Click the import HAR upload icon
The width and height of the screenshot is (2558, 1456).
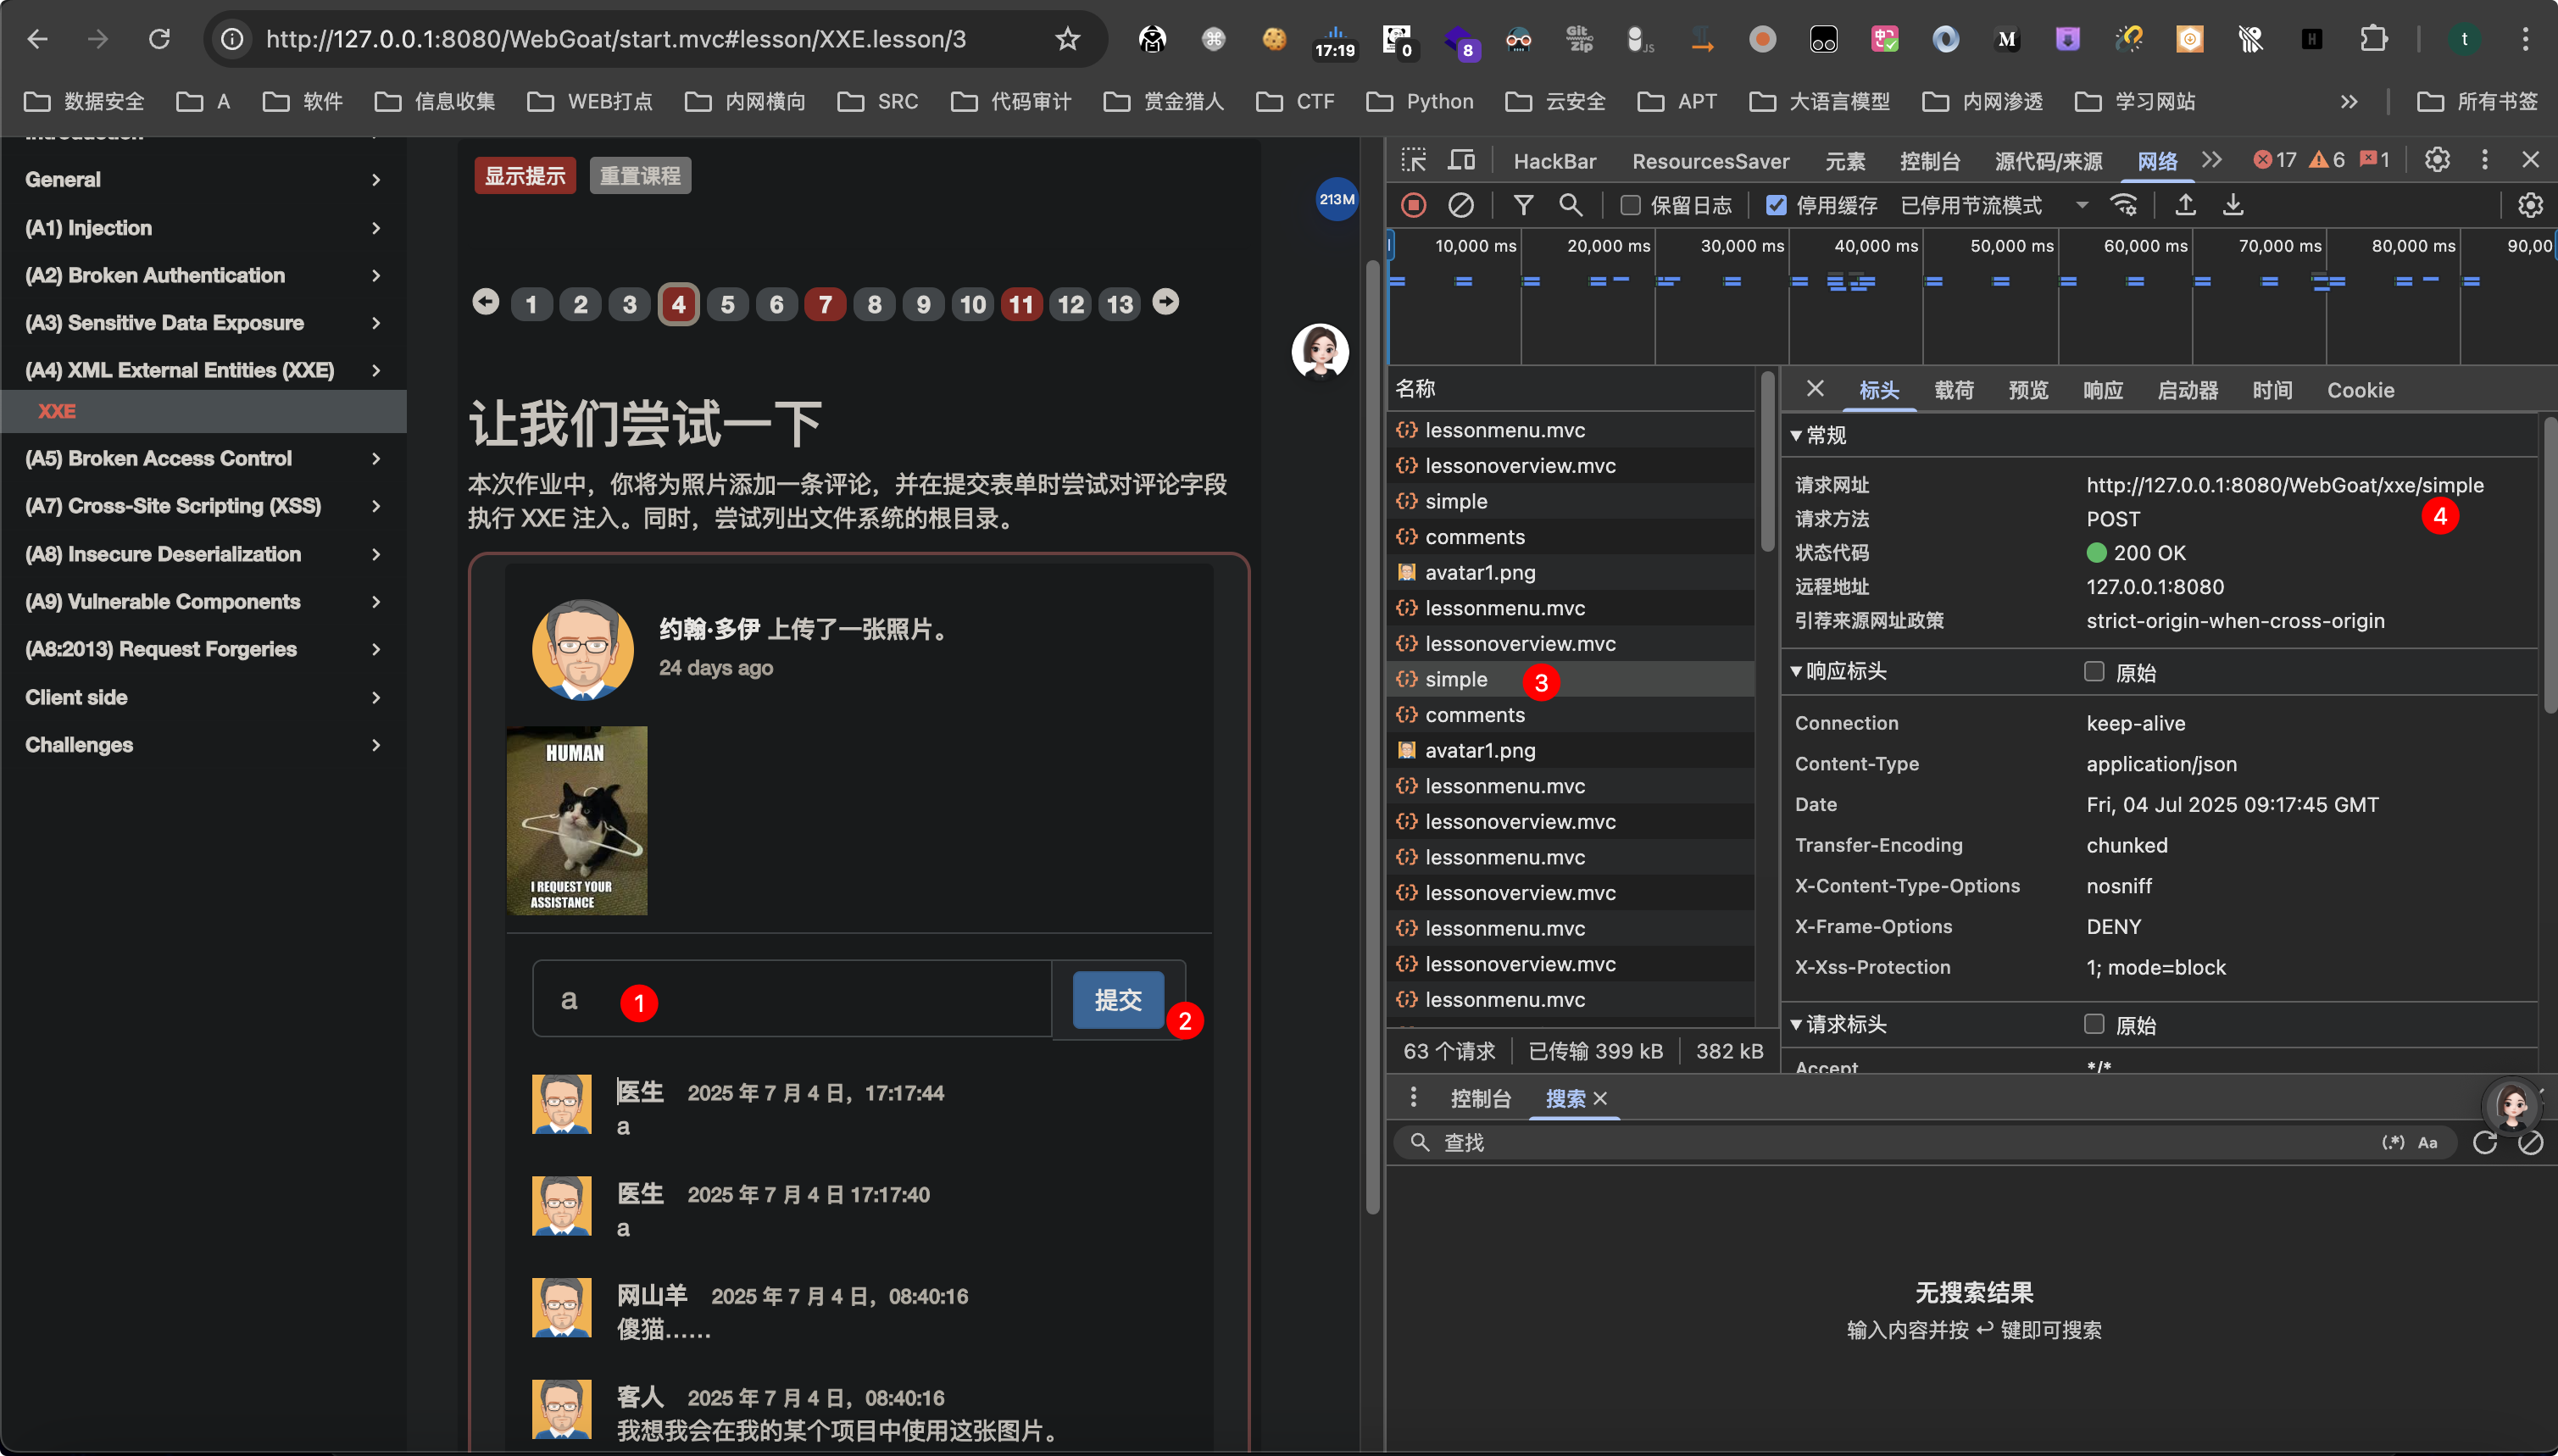pos(2185,205)
